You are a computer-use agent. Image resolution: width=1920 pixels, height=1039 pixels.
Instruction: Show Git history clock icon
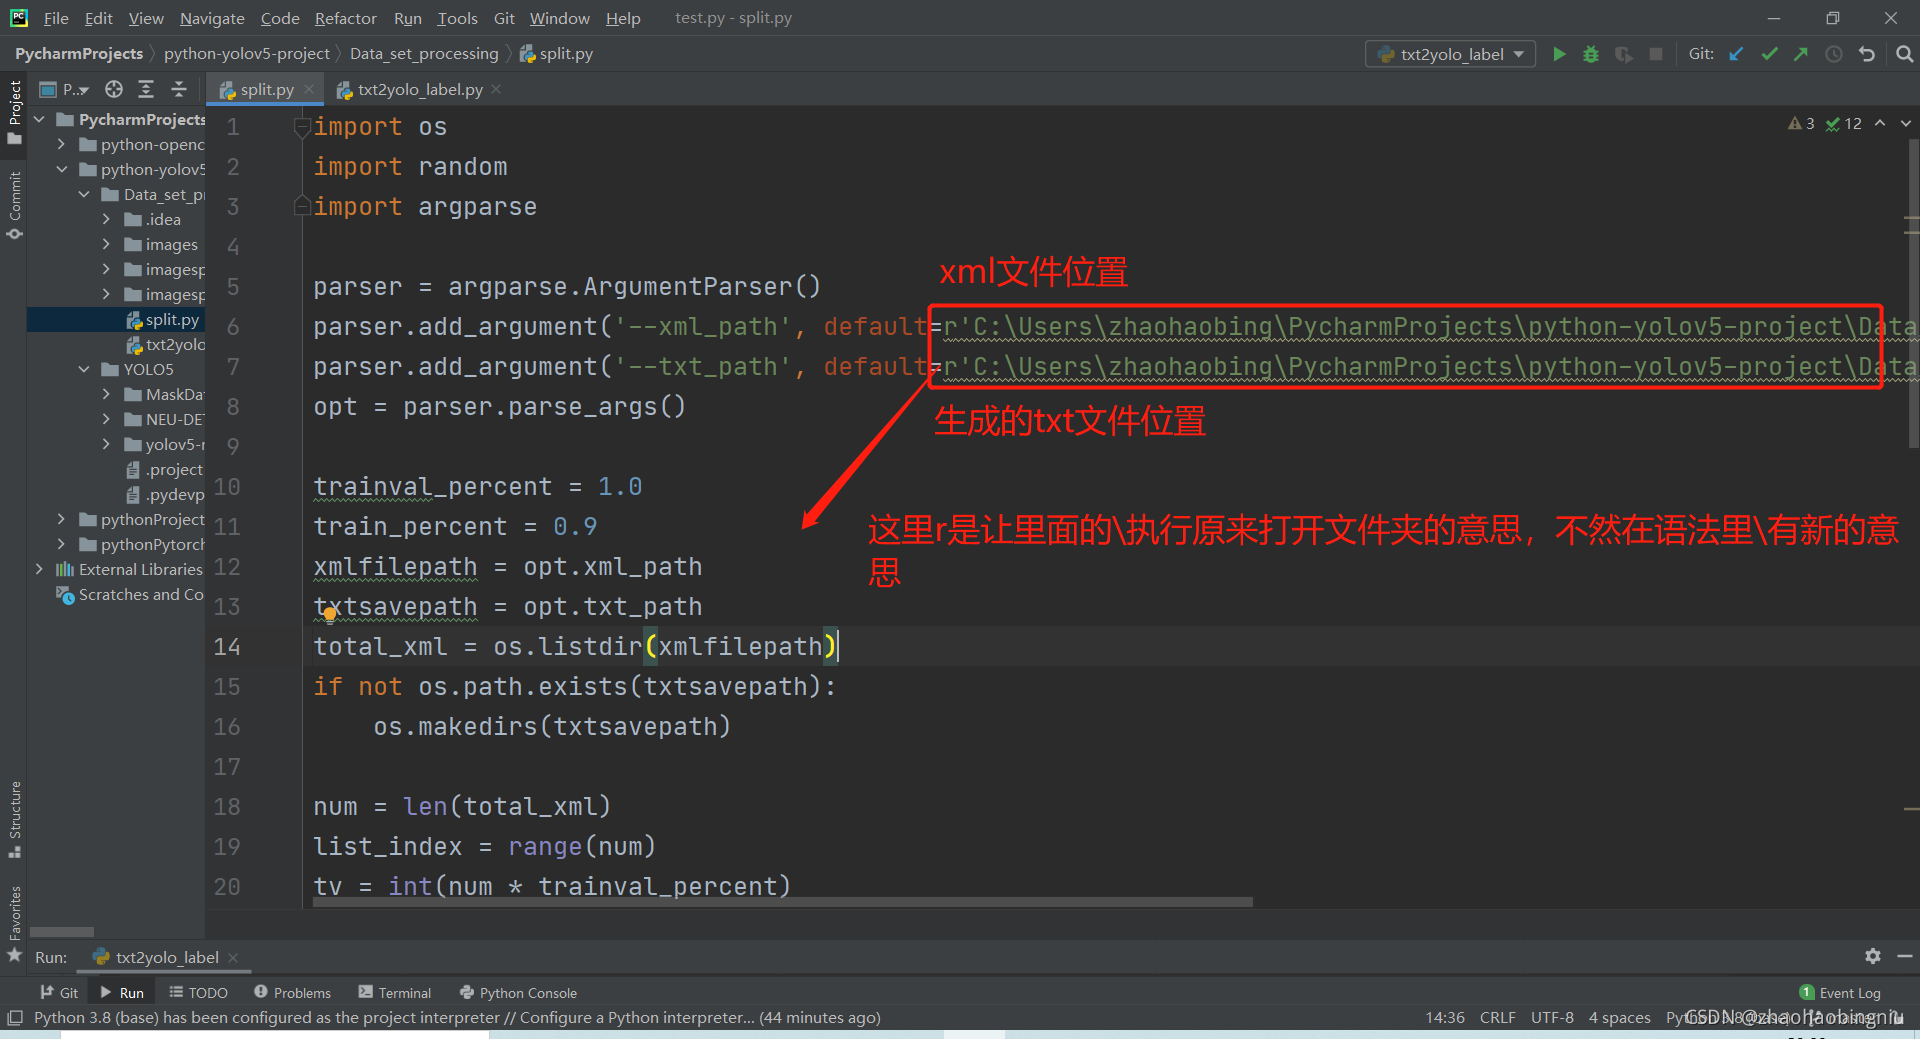(x=1834, y=54)
